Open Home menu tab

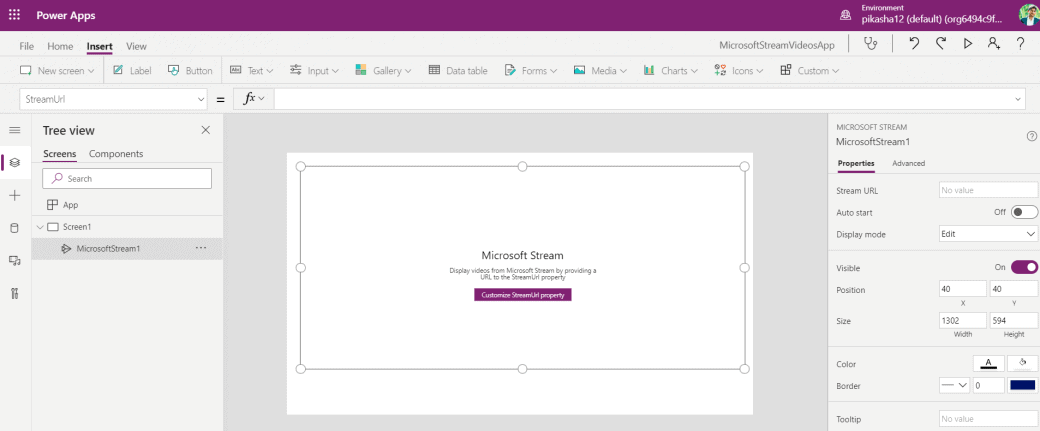pyautogui.click(x=60, y=46)
